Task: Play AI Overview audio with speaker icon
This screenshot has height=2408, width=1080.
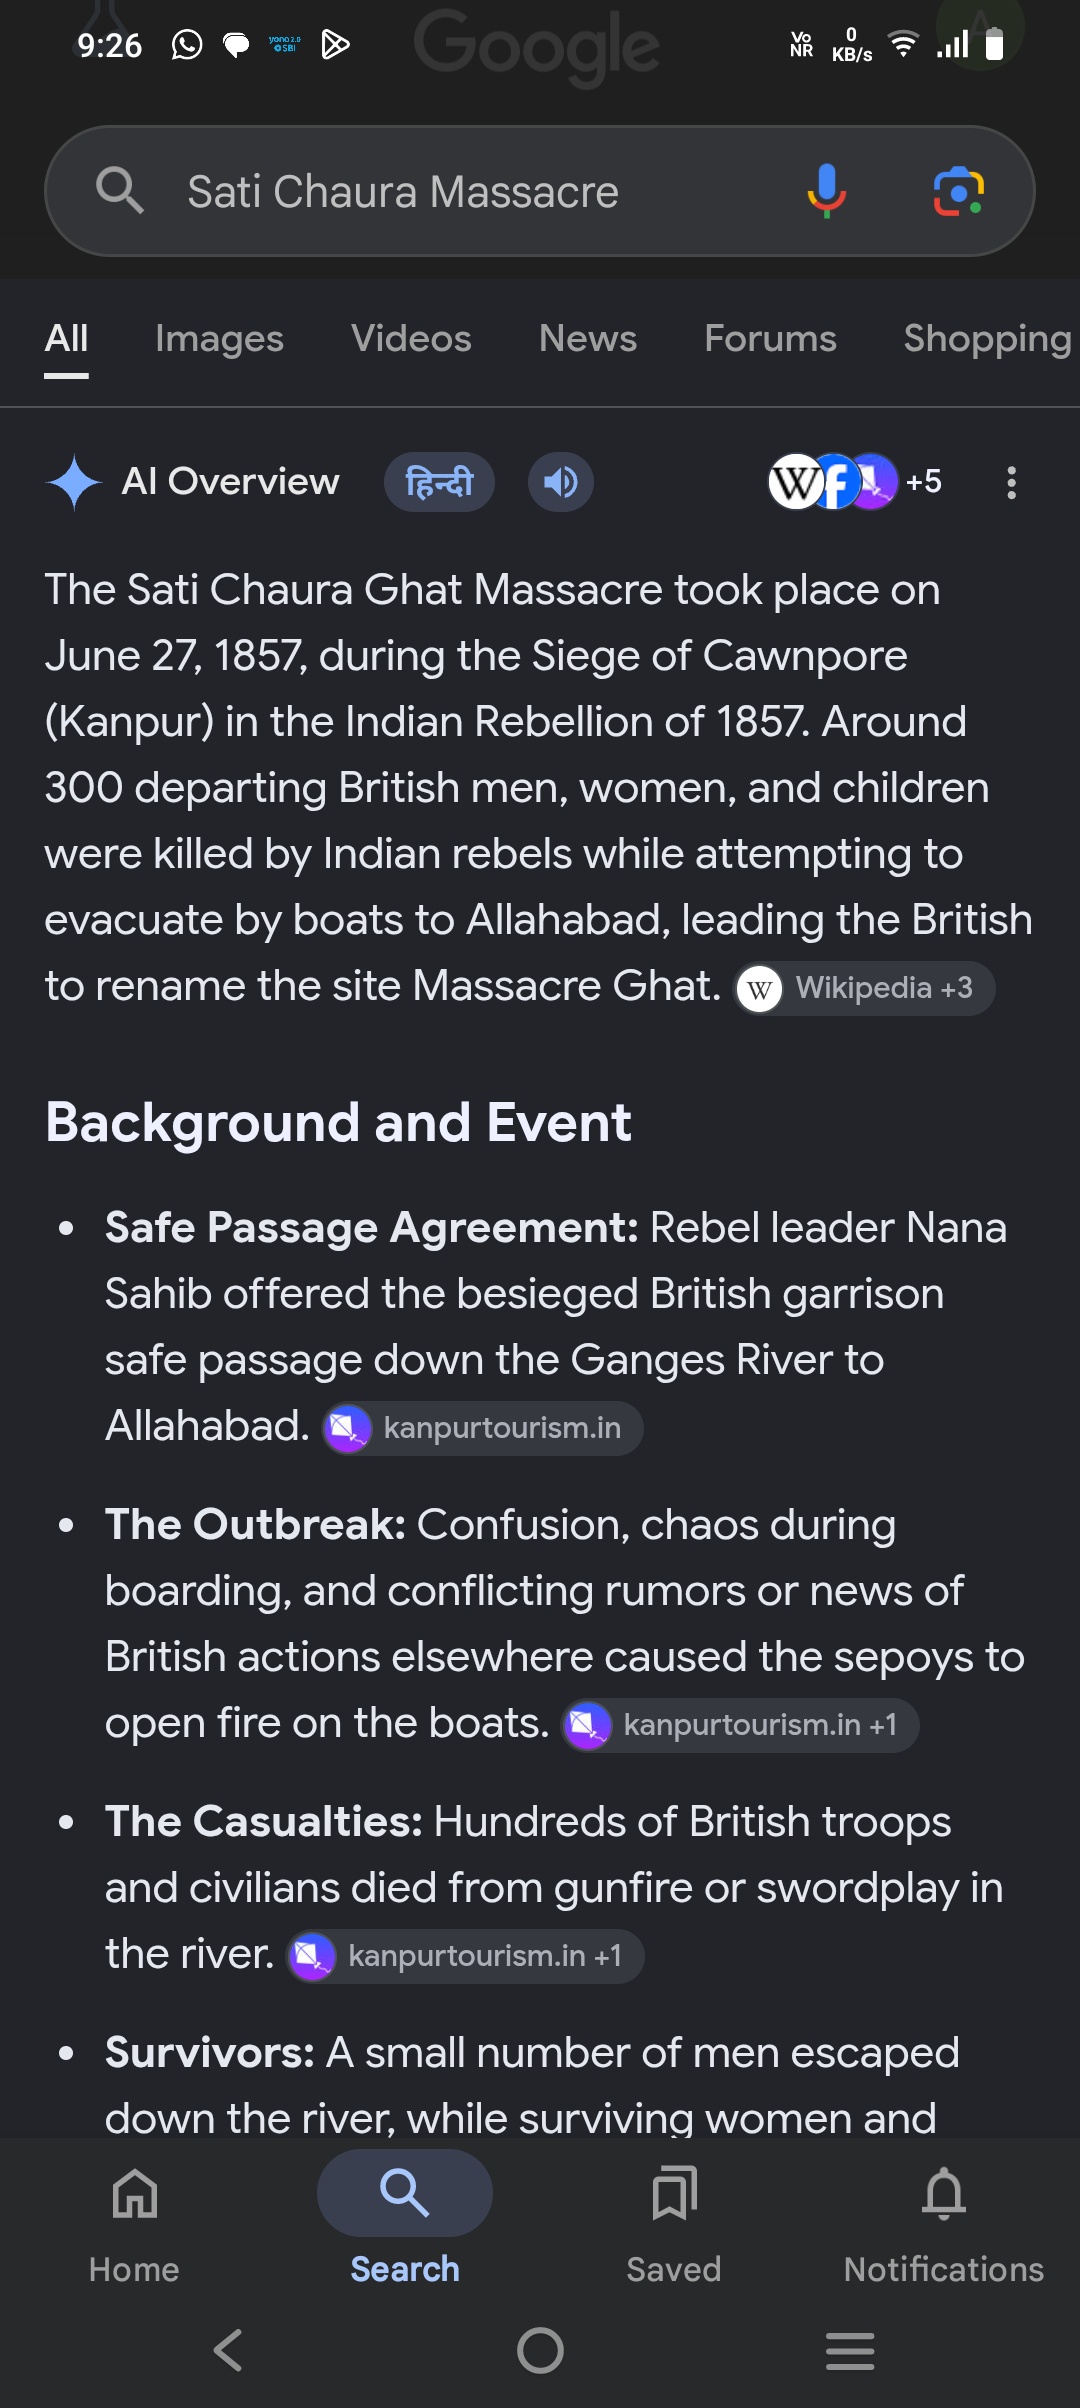Action: (561, 482)
